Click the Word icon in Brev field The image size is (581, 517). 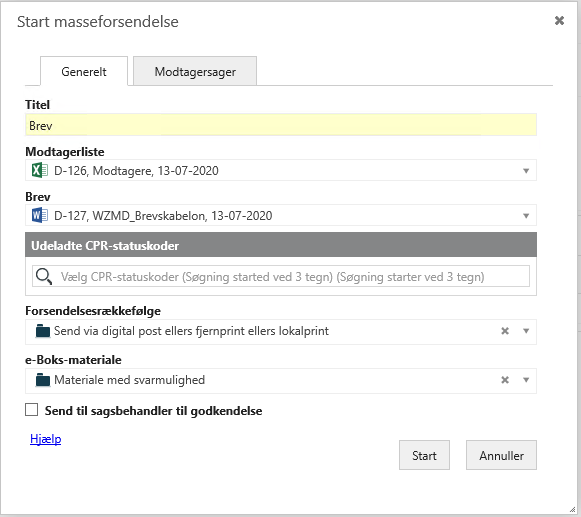[x=40, y=215]
